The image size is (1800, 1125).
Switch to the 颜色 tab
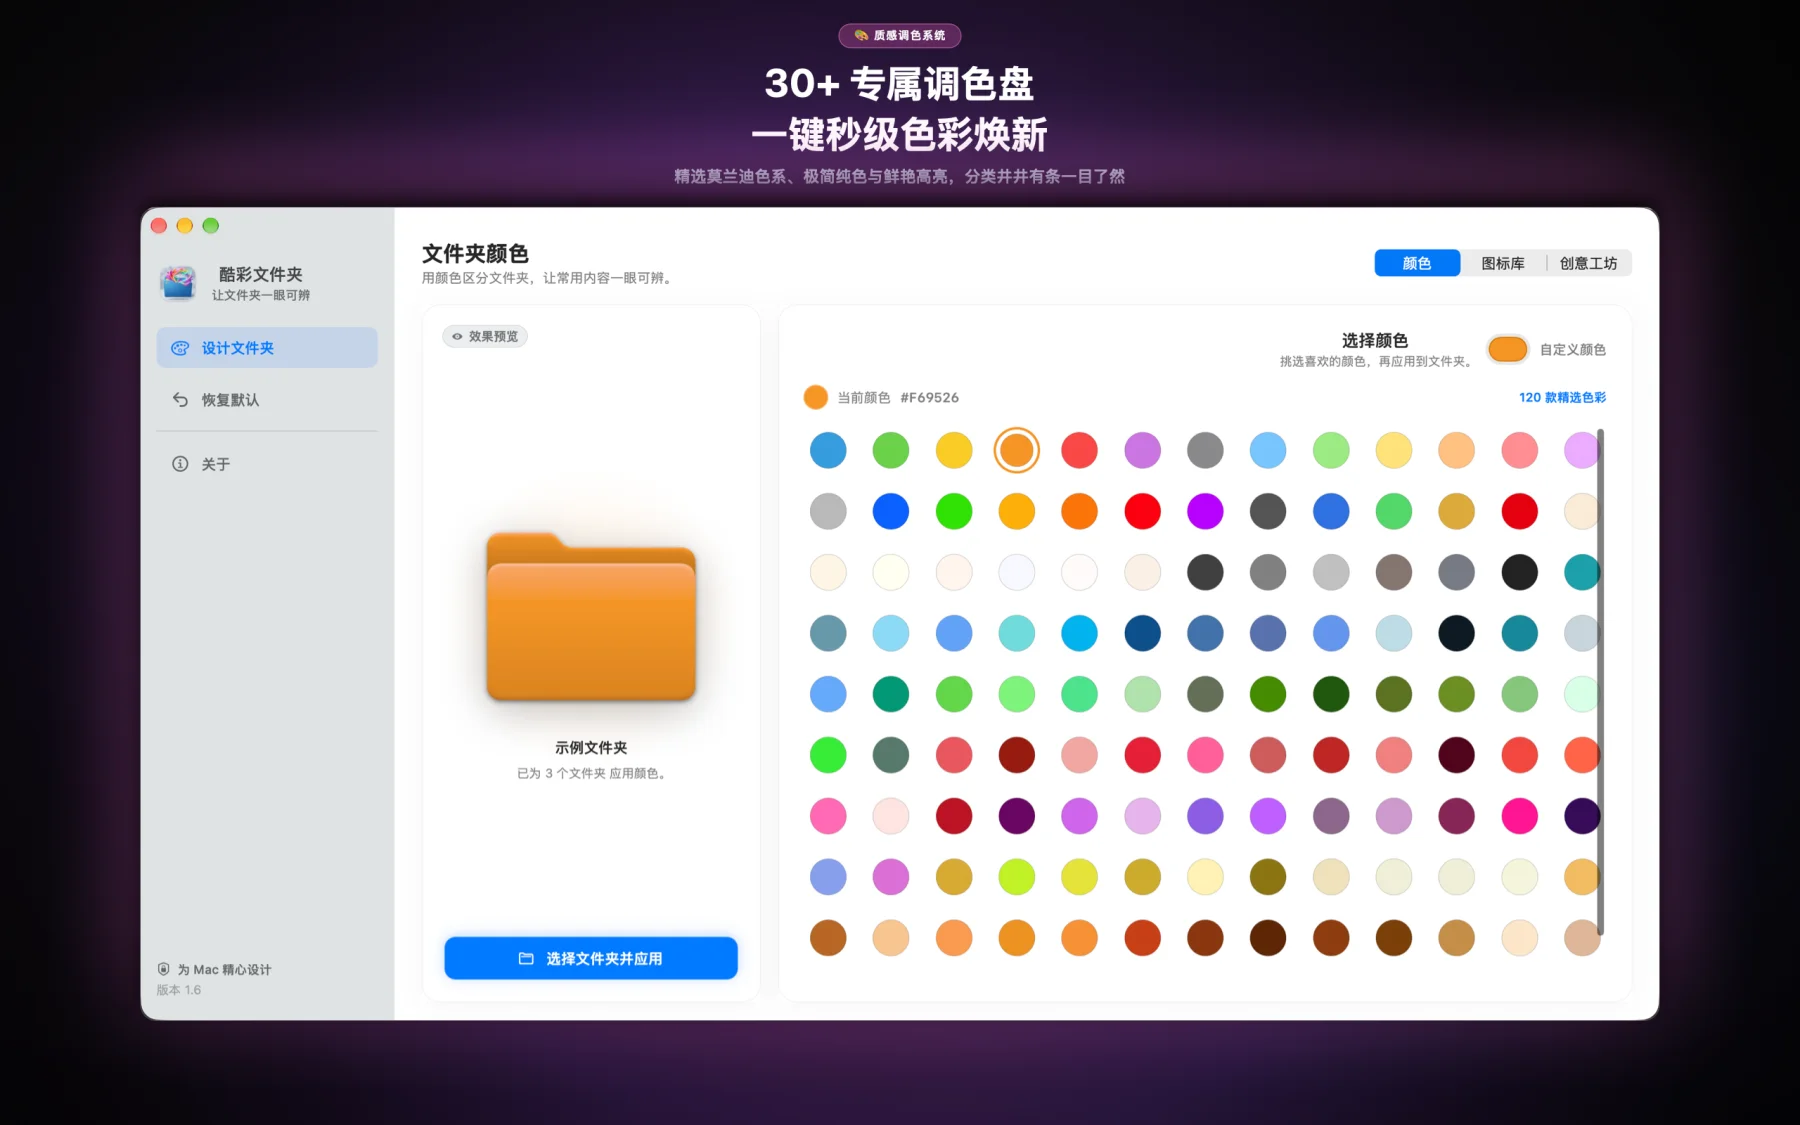[1417, 263]
